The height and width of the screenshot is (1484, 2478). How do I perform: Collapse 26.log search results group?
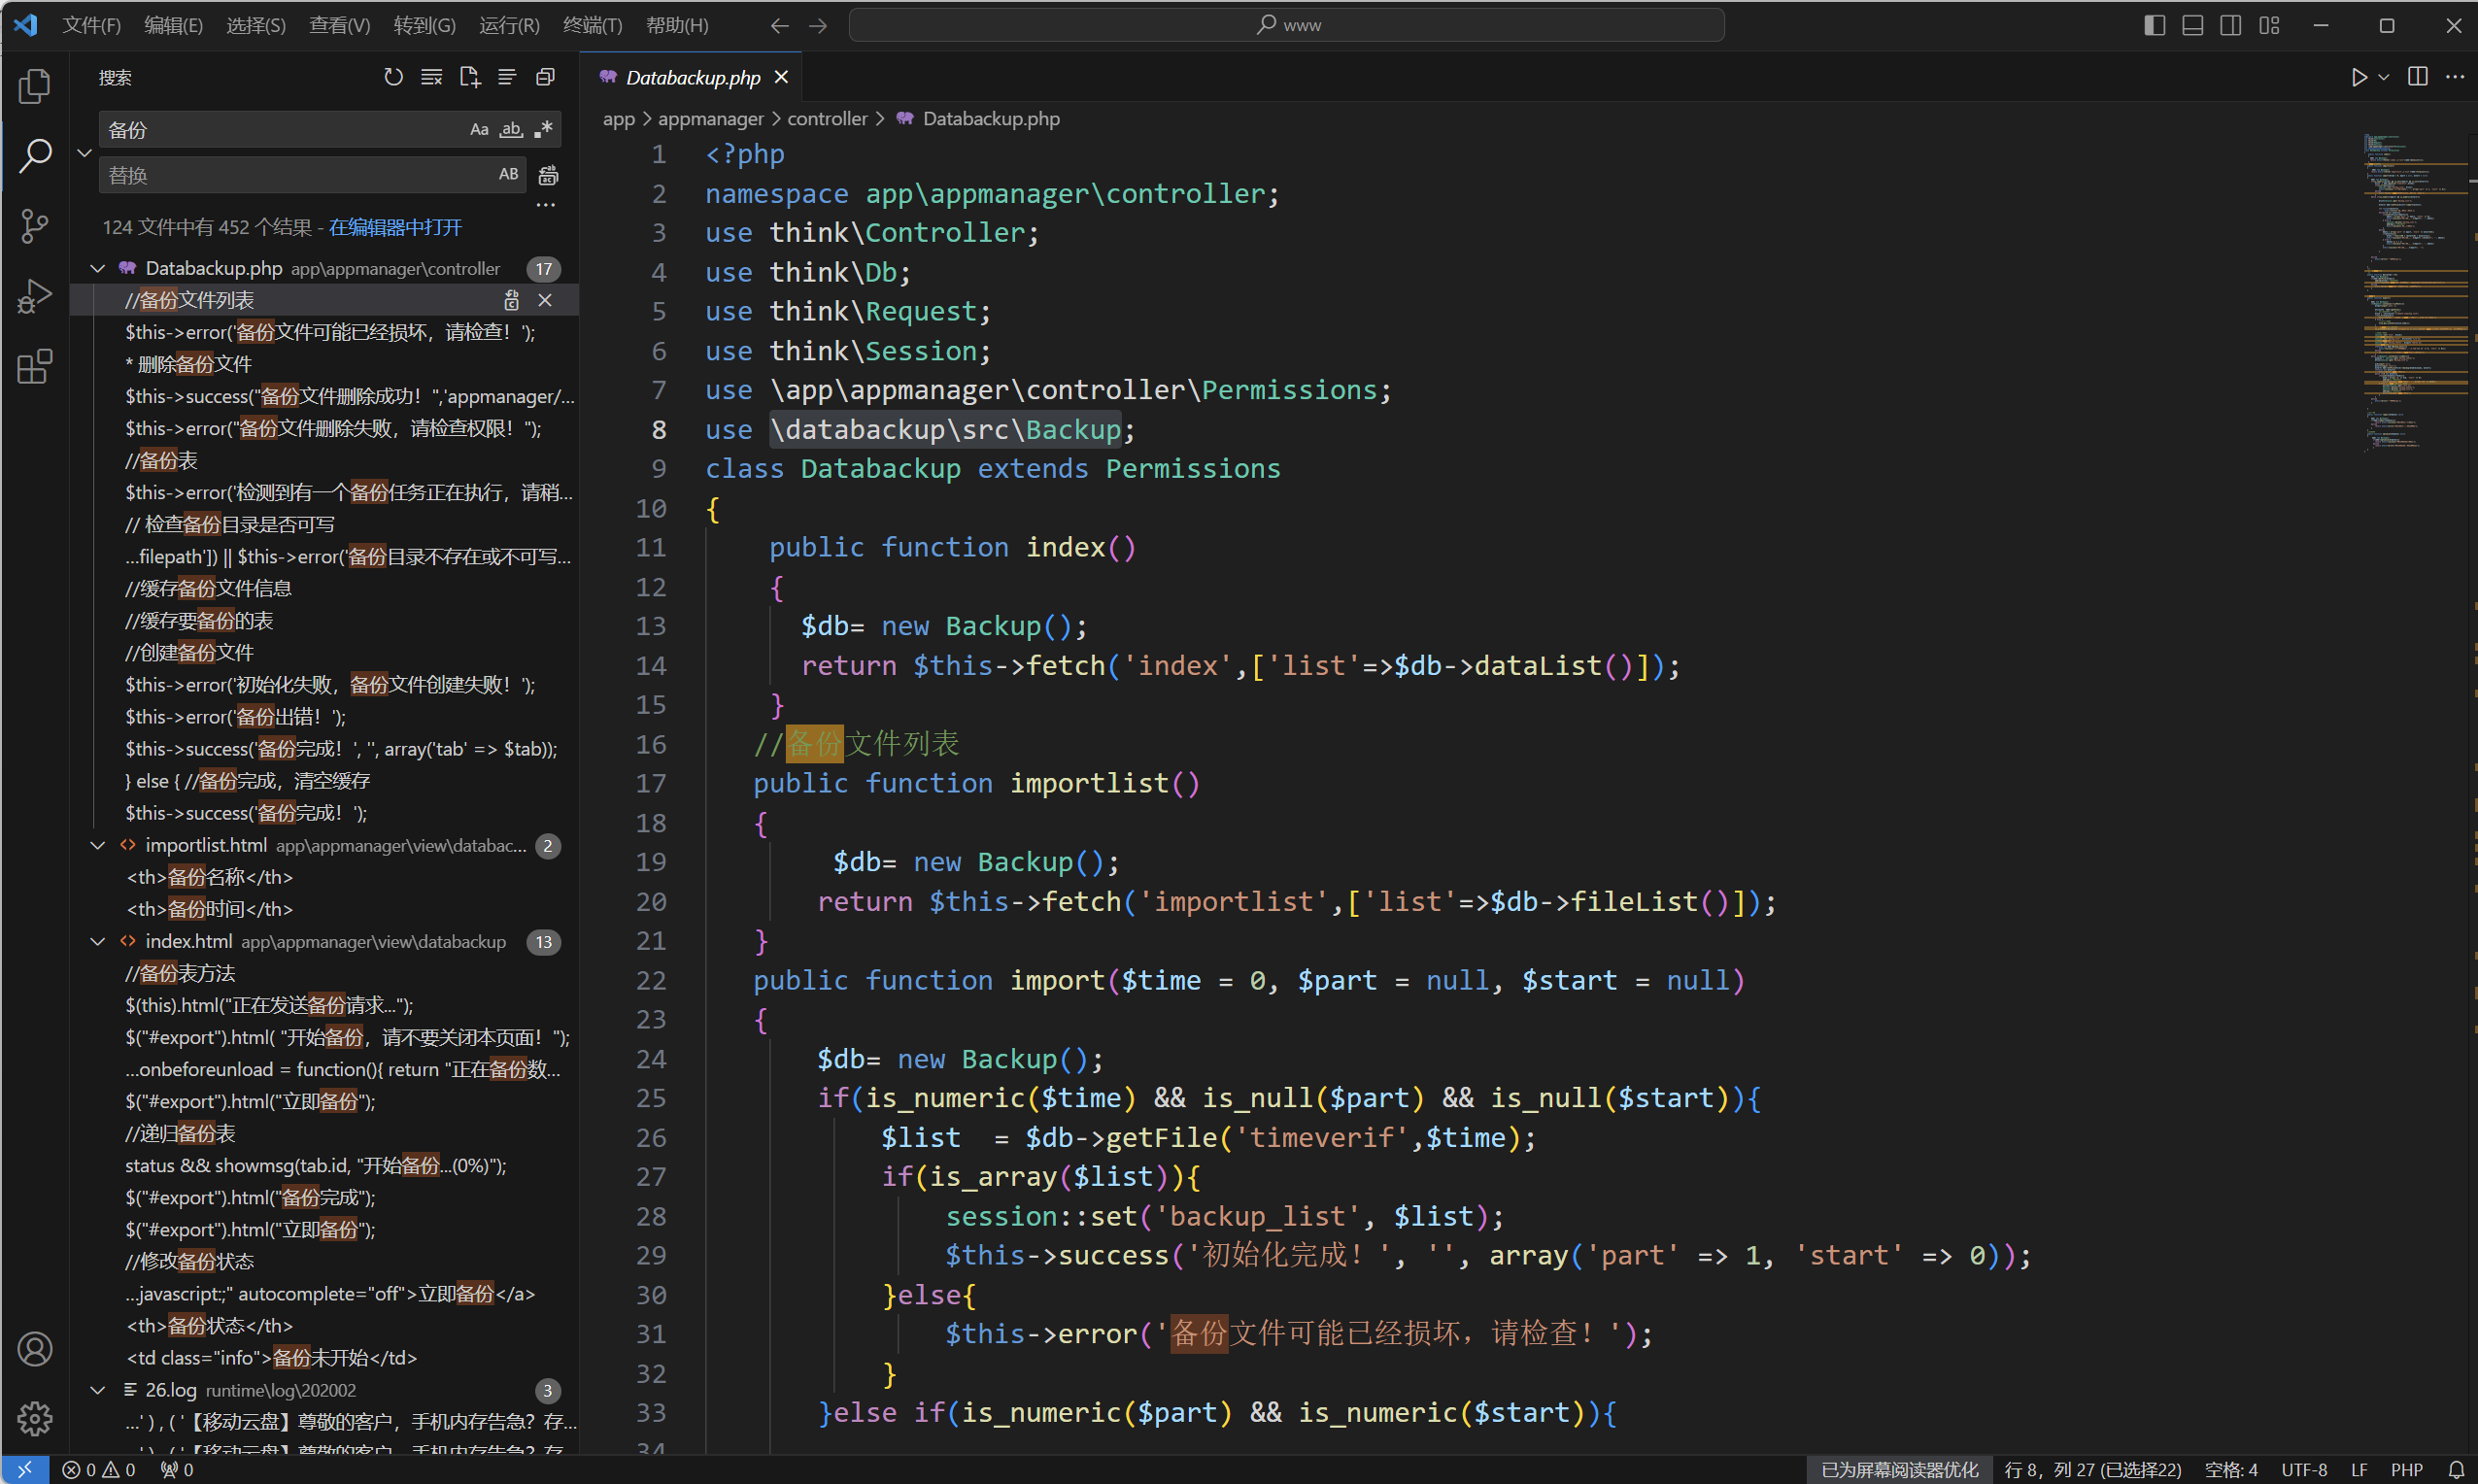point(97,1390)
